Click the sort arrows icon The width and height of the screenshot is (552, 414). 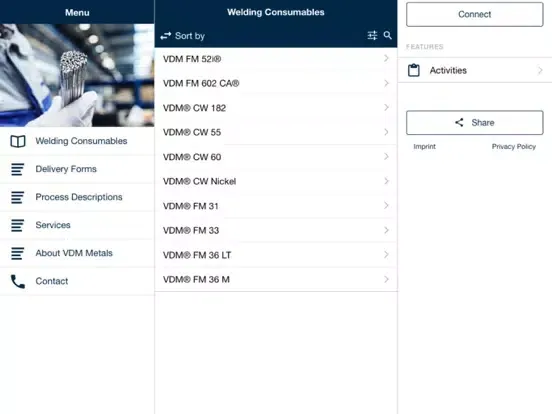click(x=165, y=36)
